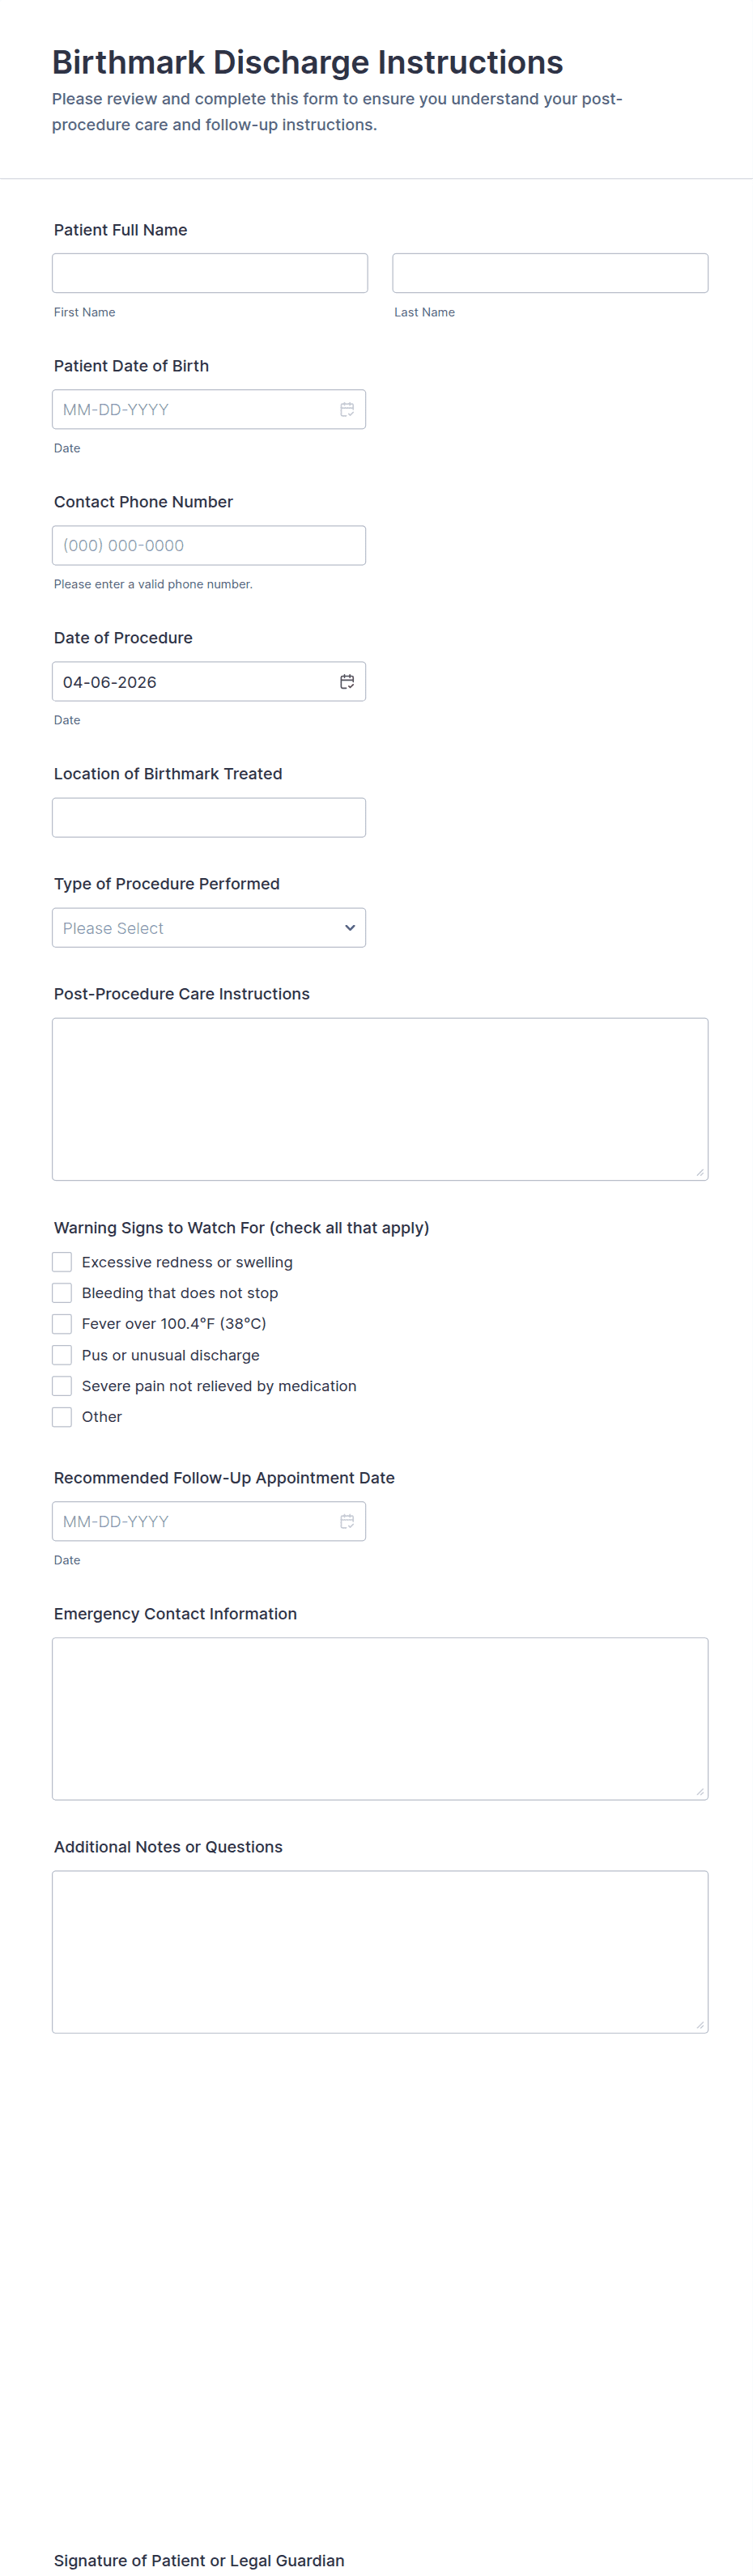Screen dimensions: 753x2576
Task: Check Excessive redness or swelling
Action: (x=62, y=1262)
